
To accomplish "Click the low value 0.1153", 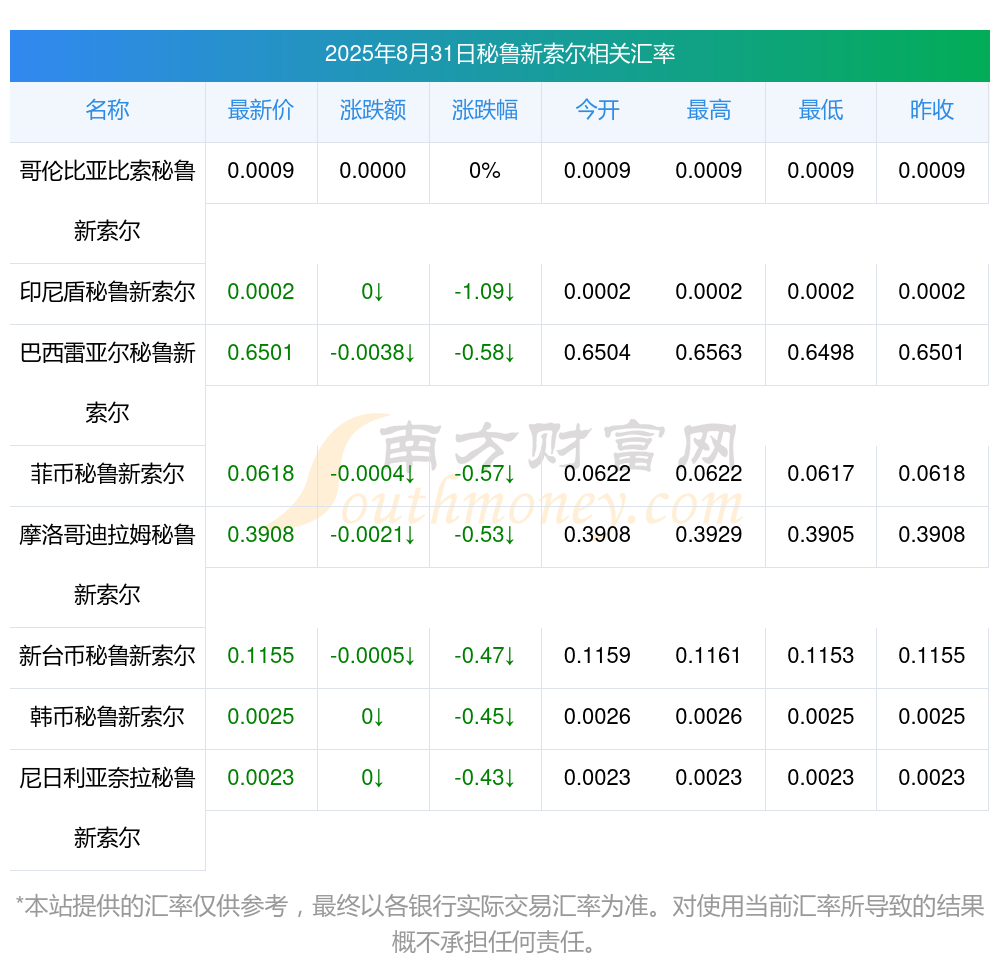I will [821, 655].
